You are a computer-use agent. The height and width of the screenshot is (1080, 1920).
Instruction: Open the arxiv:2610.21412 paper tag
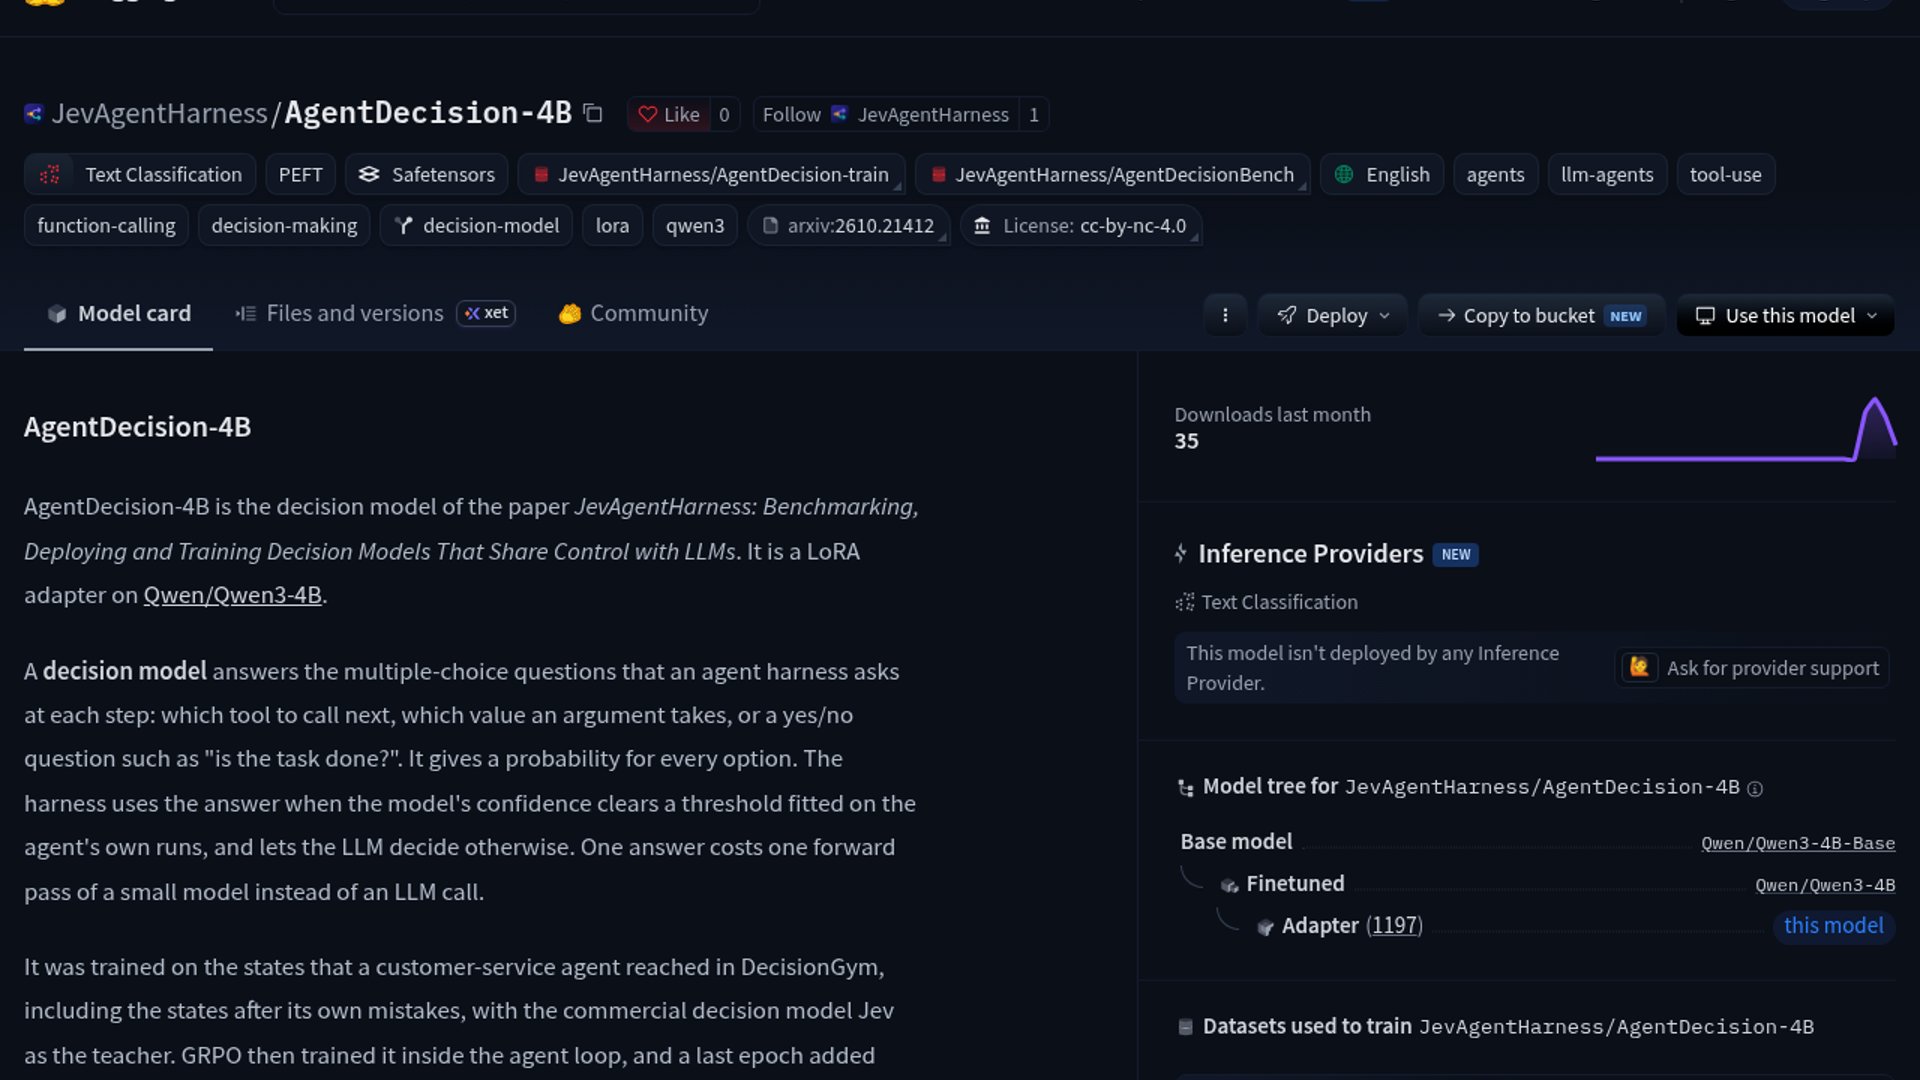[849, 225]
